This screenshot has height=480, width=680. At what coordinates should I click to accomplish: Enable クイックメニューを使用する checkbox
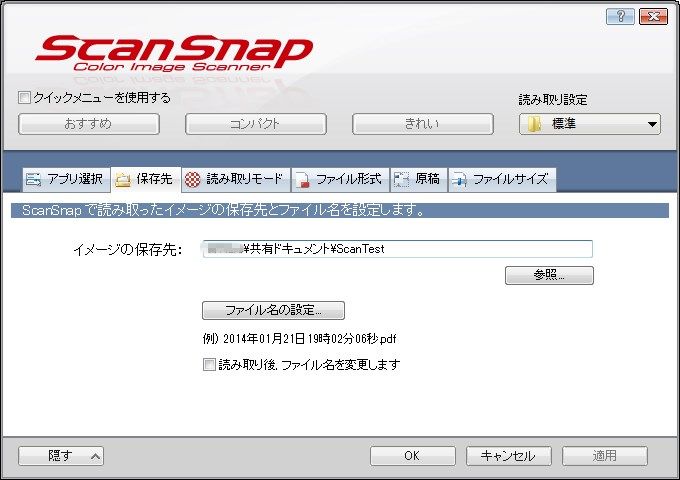tap(24, 97)
